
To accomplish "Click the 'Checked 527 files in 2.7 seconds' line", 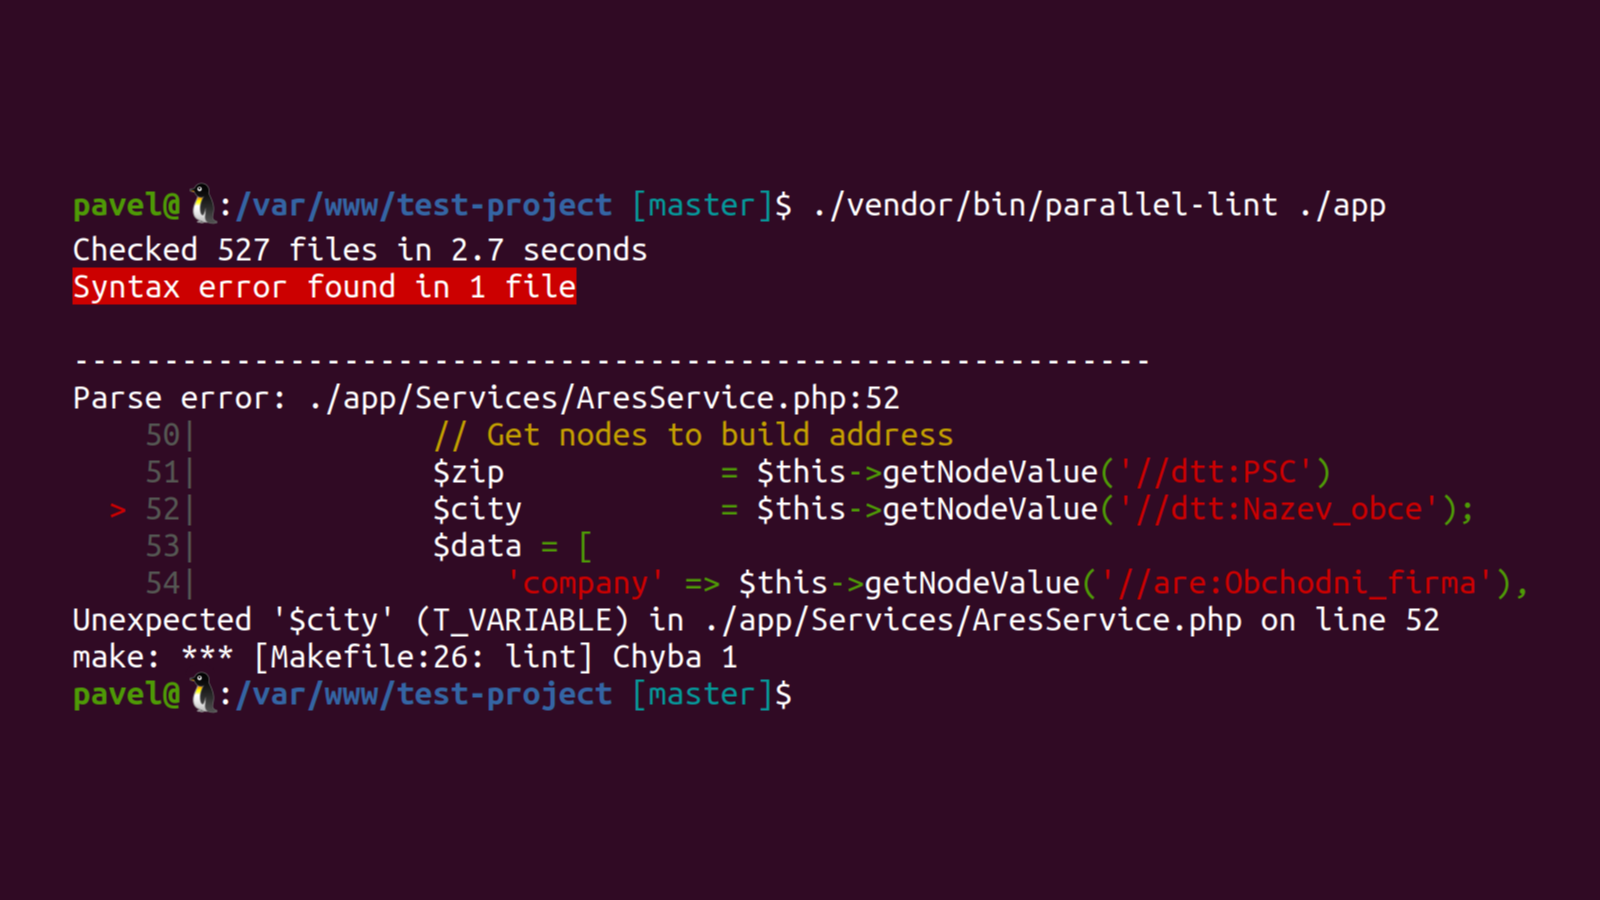I will click(360, 249).
